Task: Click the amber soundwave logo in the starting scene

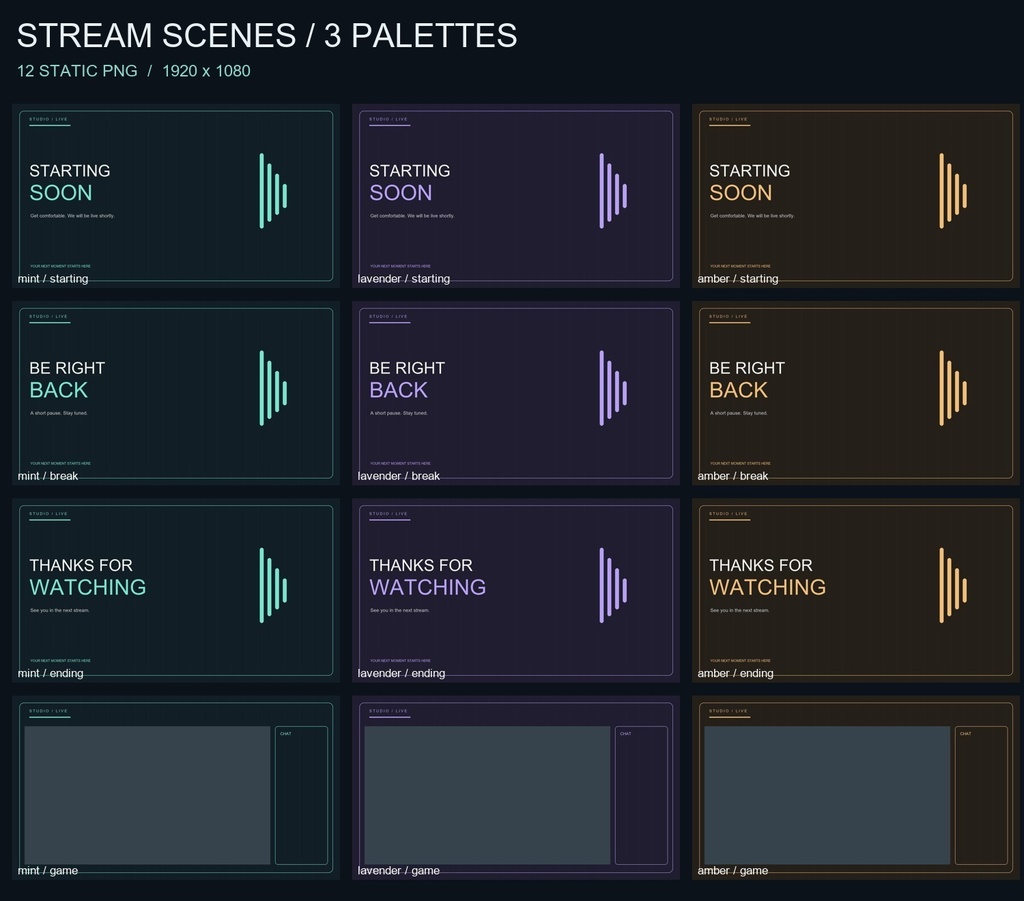Action: pos(953,191)
